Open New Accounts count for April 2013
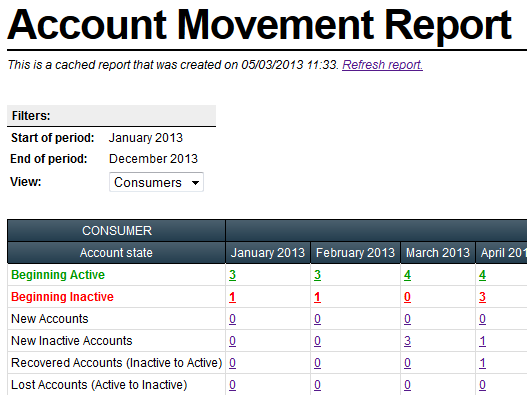This screenshot has height=395, width=527. (x=482, y=319)
